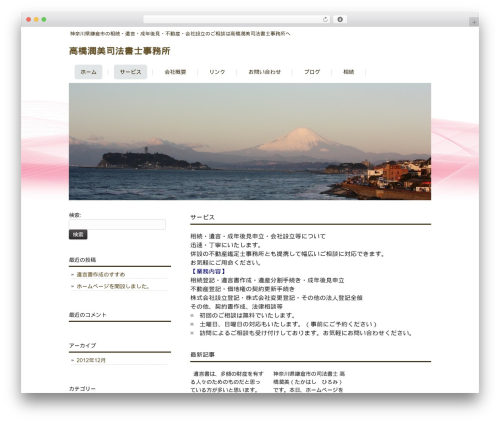Open the 会社概要 menu item

175,72
